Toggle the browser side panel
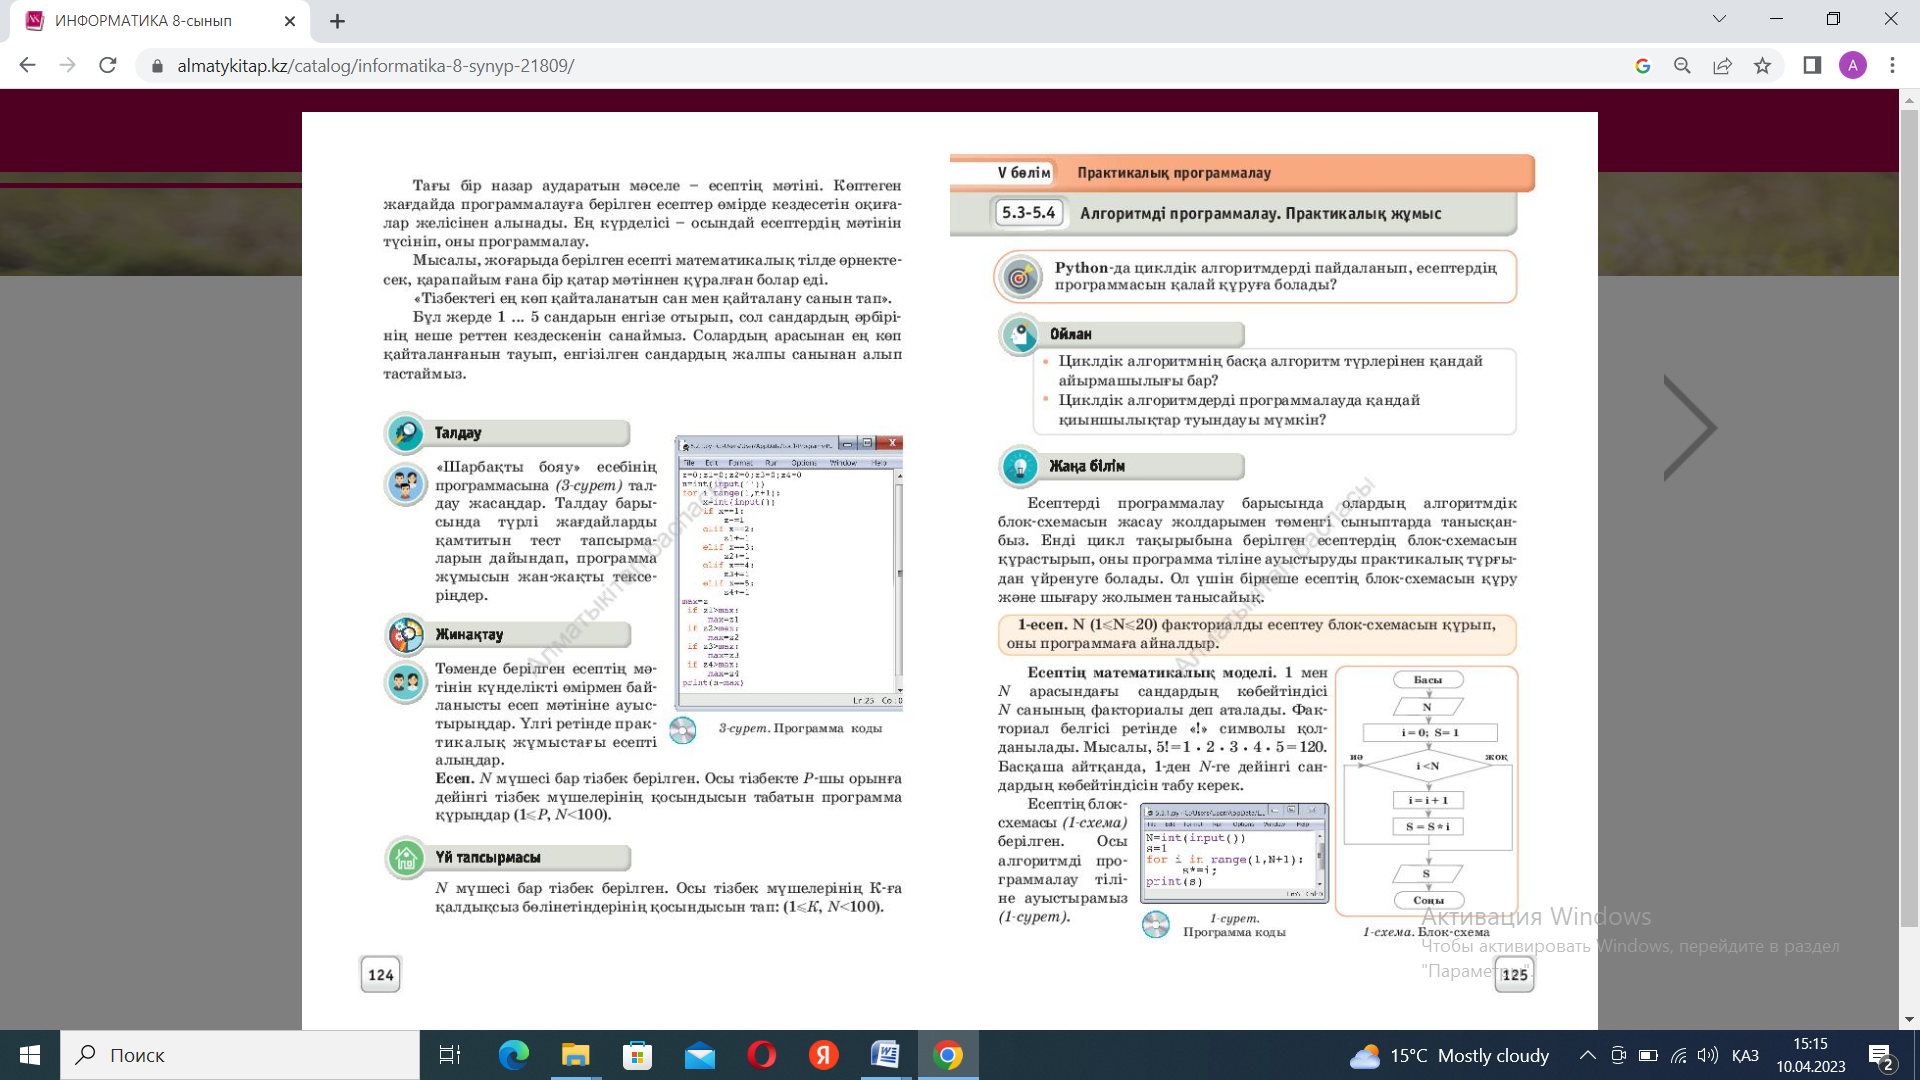Viewport: 1920px width, 1080px height. tap(1812, 66)
